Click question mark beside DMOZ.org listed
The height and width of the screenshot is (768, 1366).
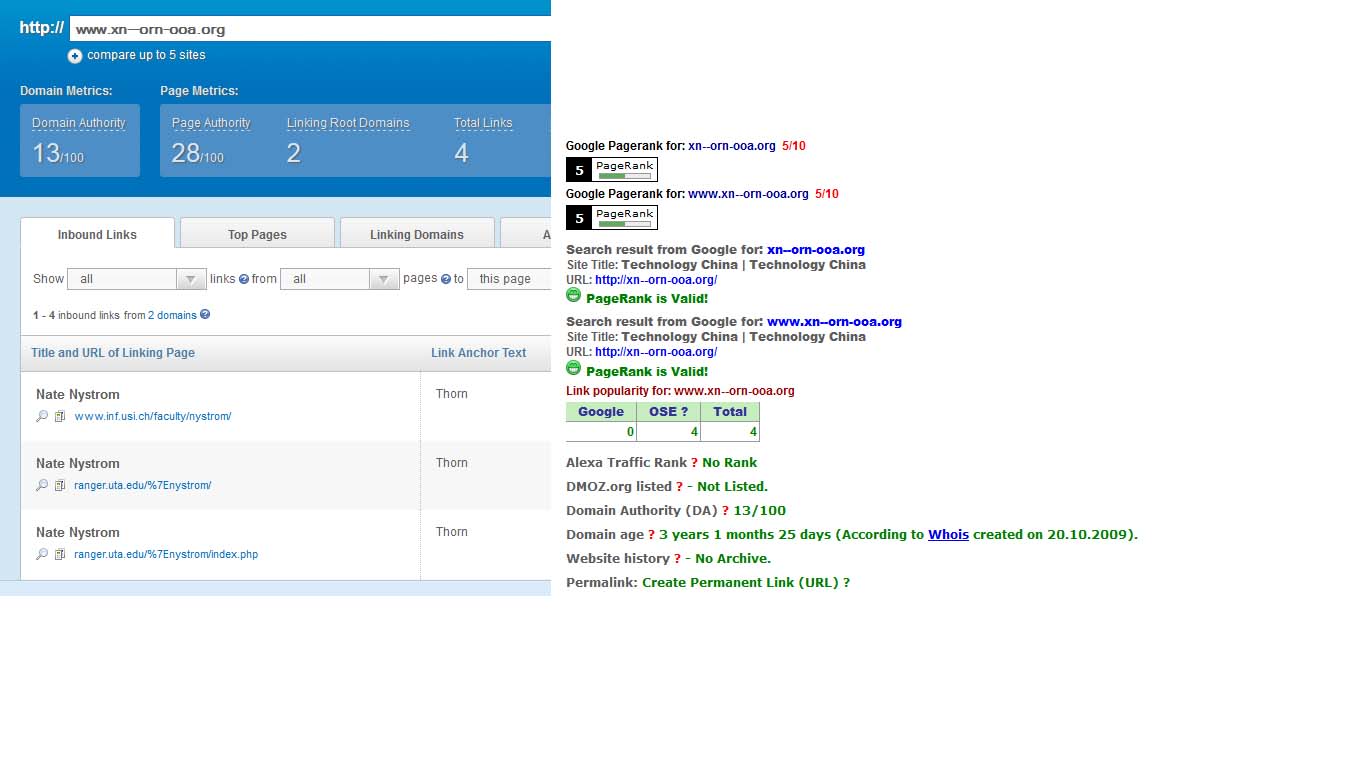(680, 487)
